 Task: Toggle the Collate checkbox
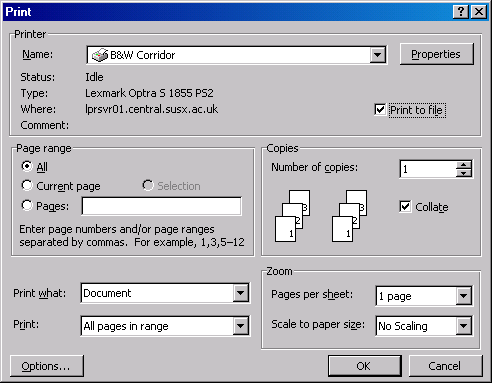pyautogui.click(x=405, y=207)
